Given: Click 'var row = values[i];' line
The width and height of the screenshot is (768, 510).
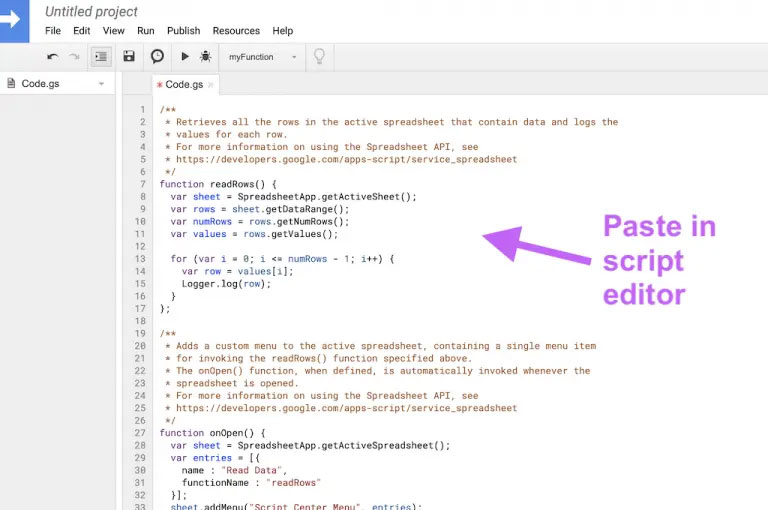Looking at the screenshot, I should coord(238,271).
